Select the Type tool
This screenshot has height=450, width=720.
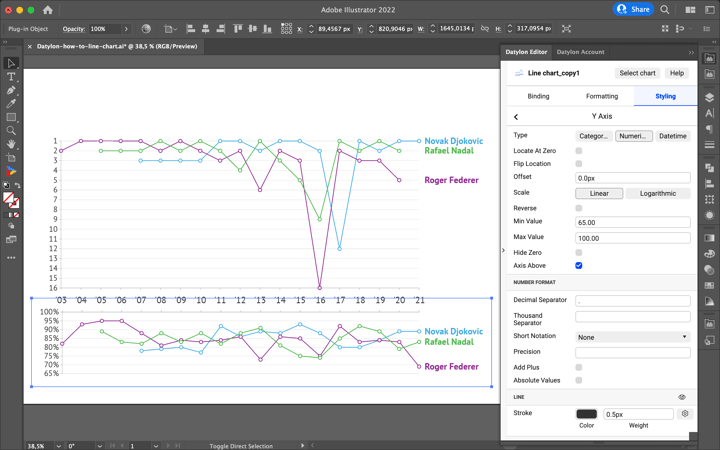coord(11,77)
